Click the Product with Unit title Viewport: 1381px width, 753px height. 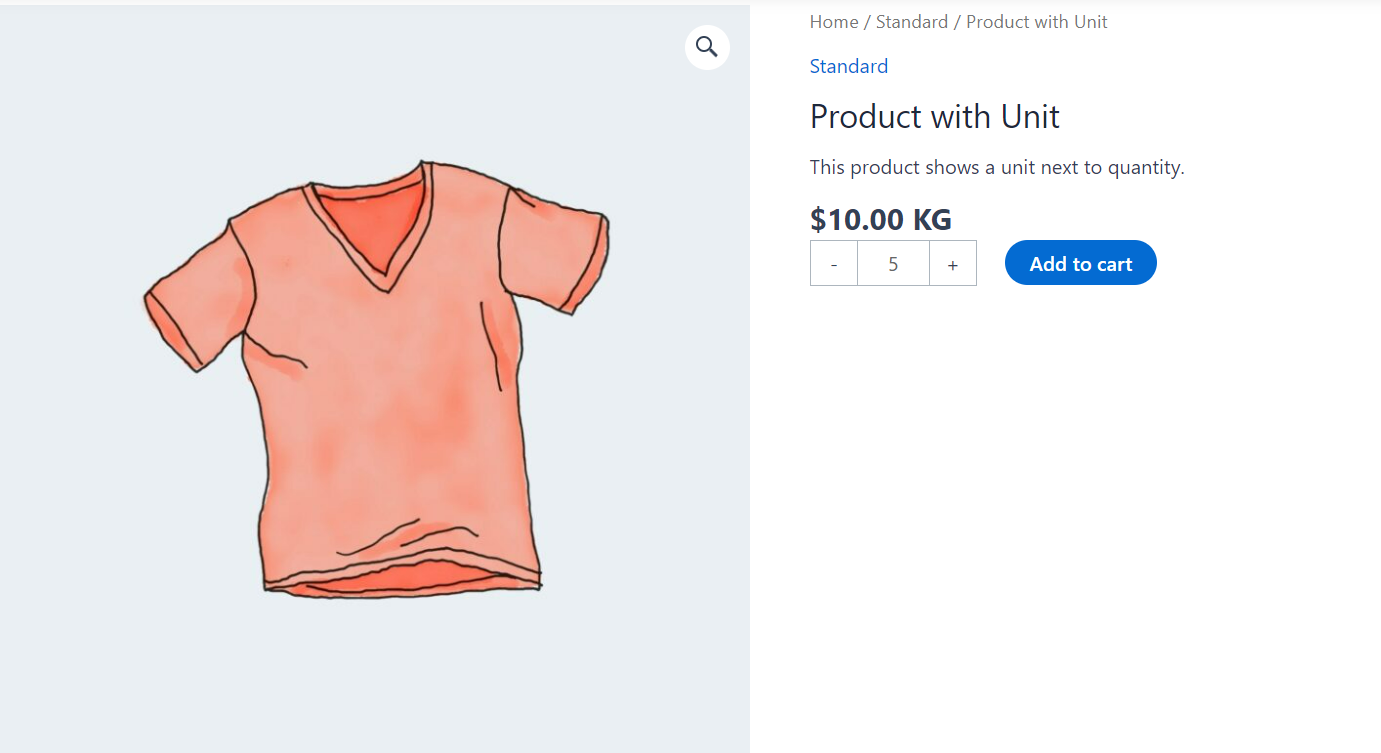point(933,117)
